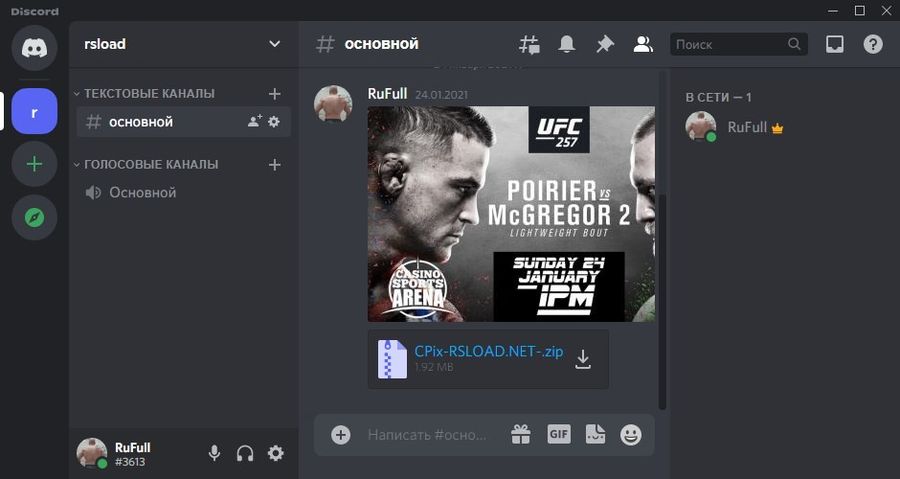Click the #3613 user tag
The image size is (900, 479).
(130, 462)
